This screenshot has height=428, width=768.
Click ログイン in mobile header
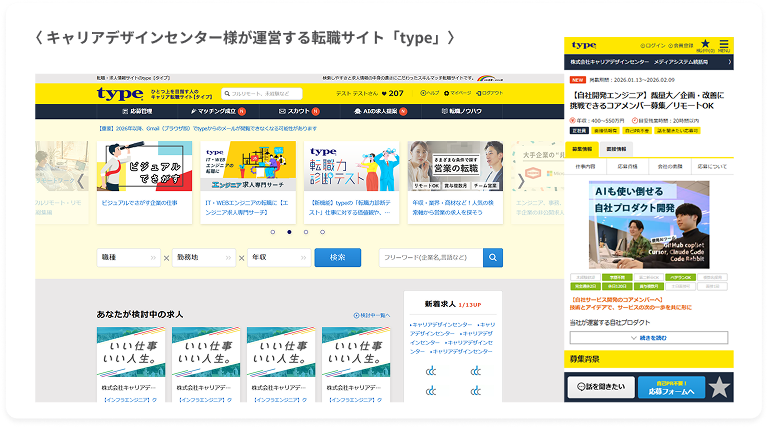tap(652, 46)
